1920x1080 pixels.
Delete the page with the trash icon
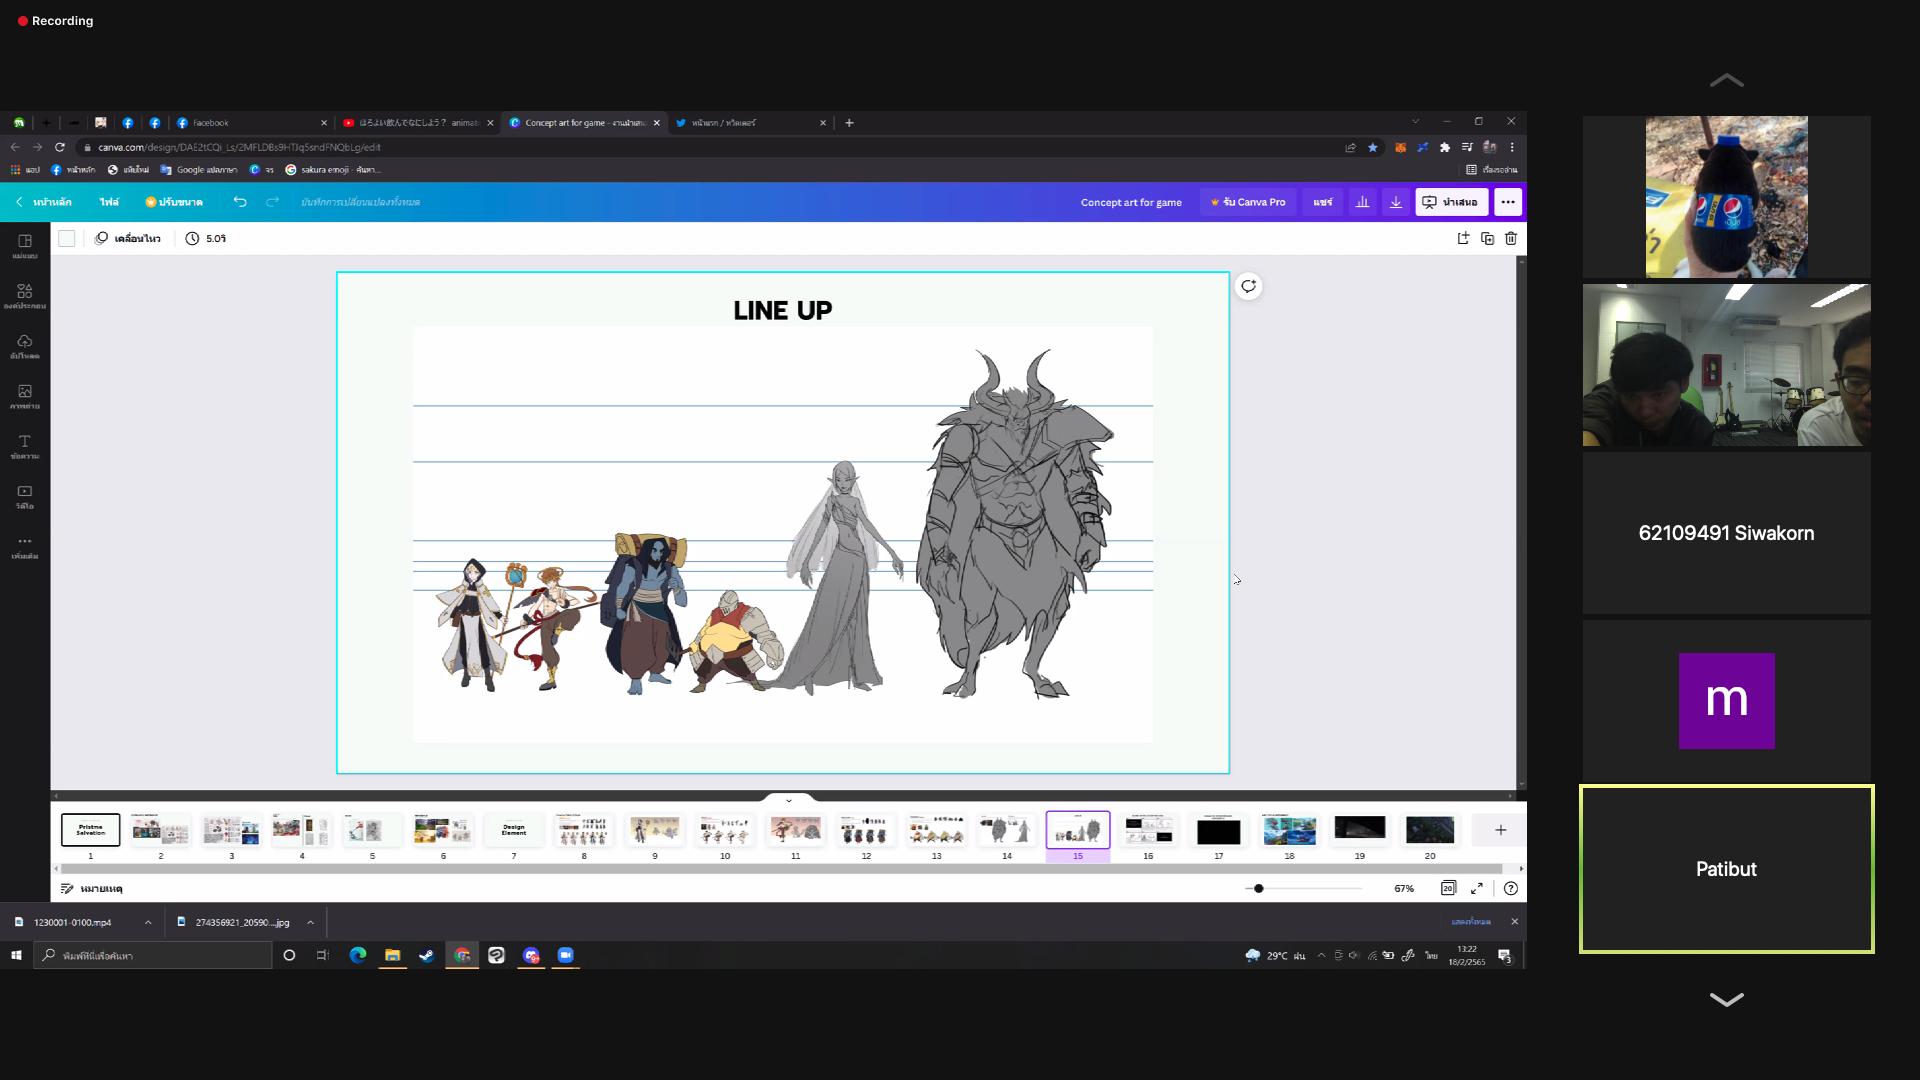pyautogui.click(x=1511, y=239)
